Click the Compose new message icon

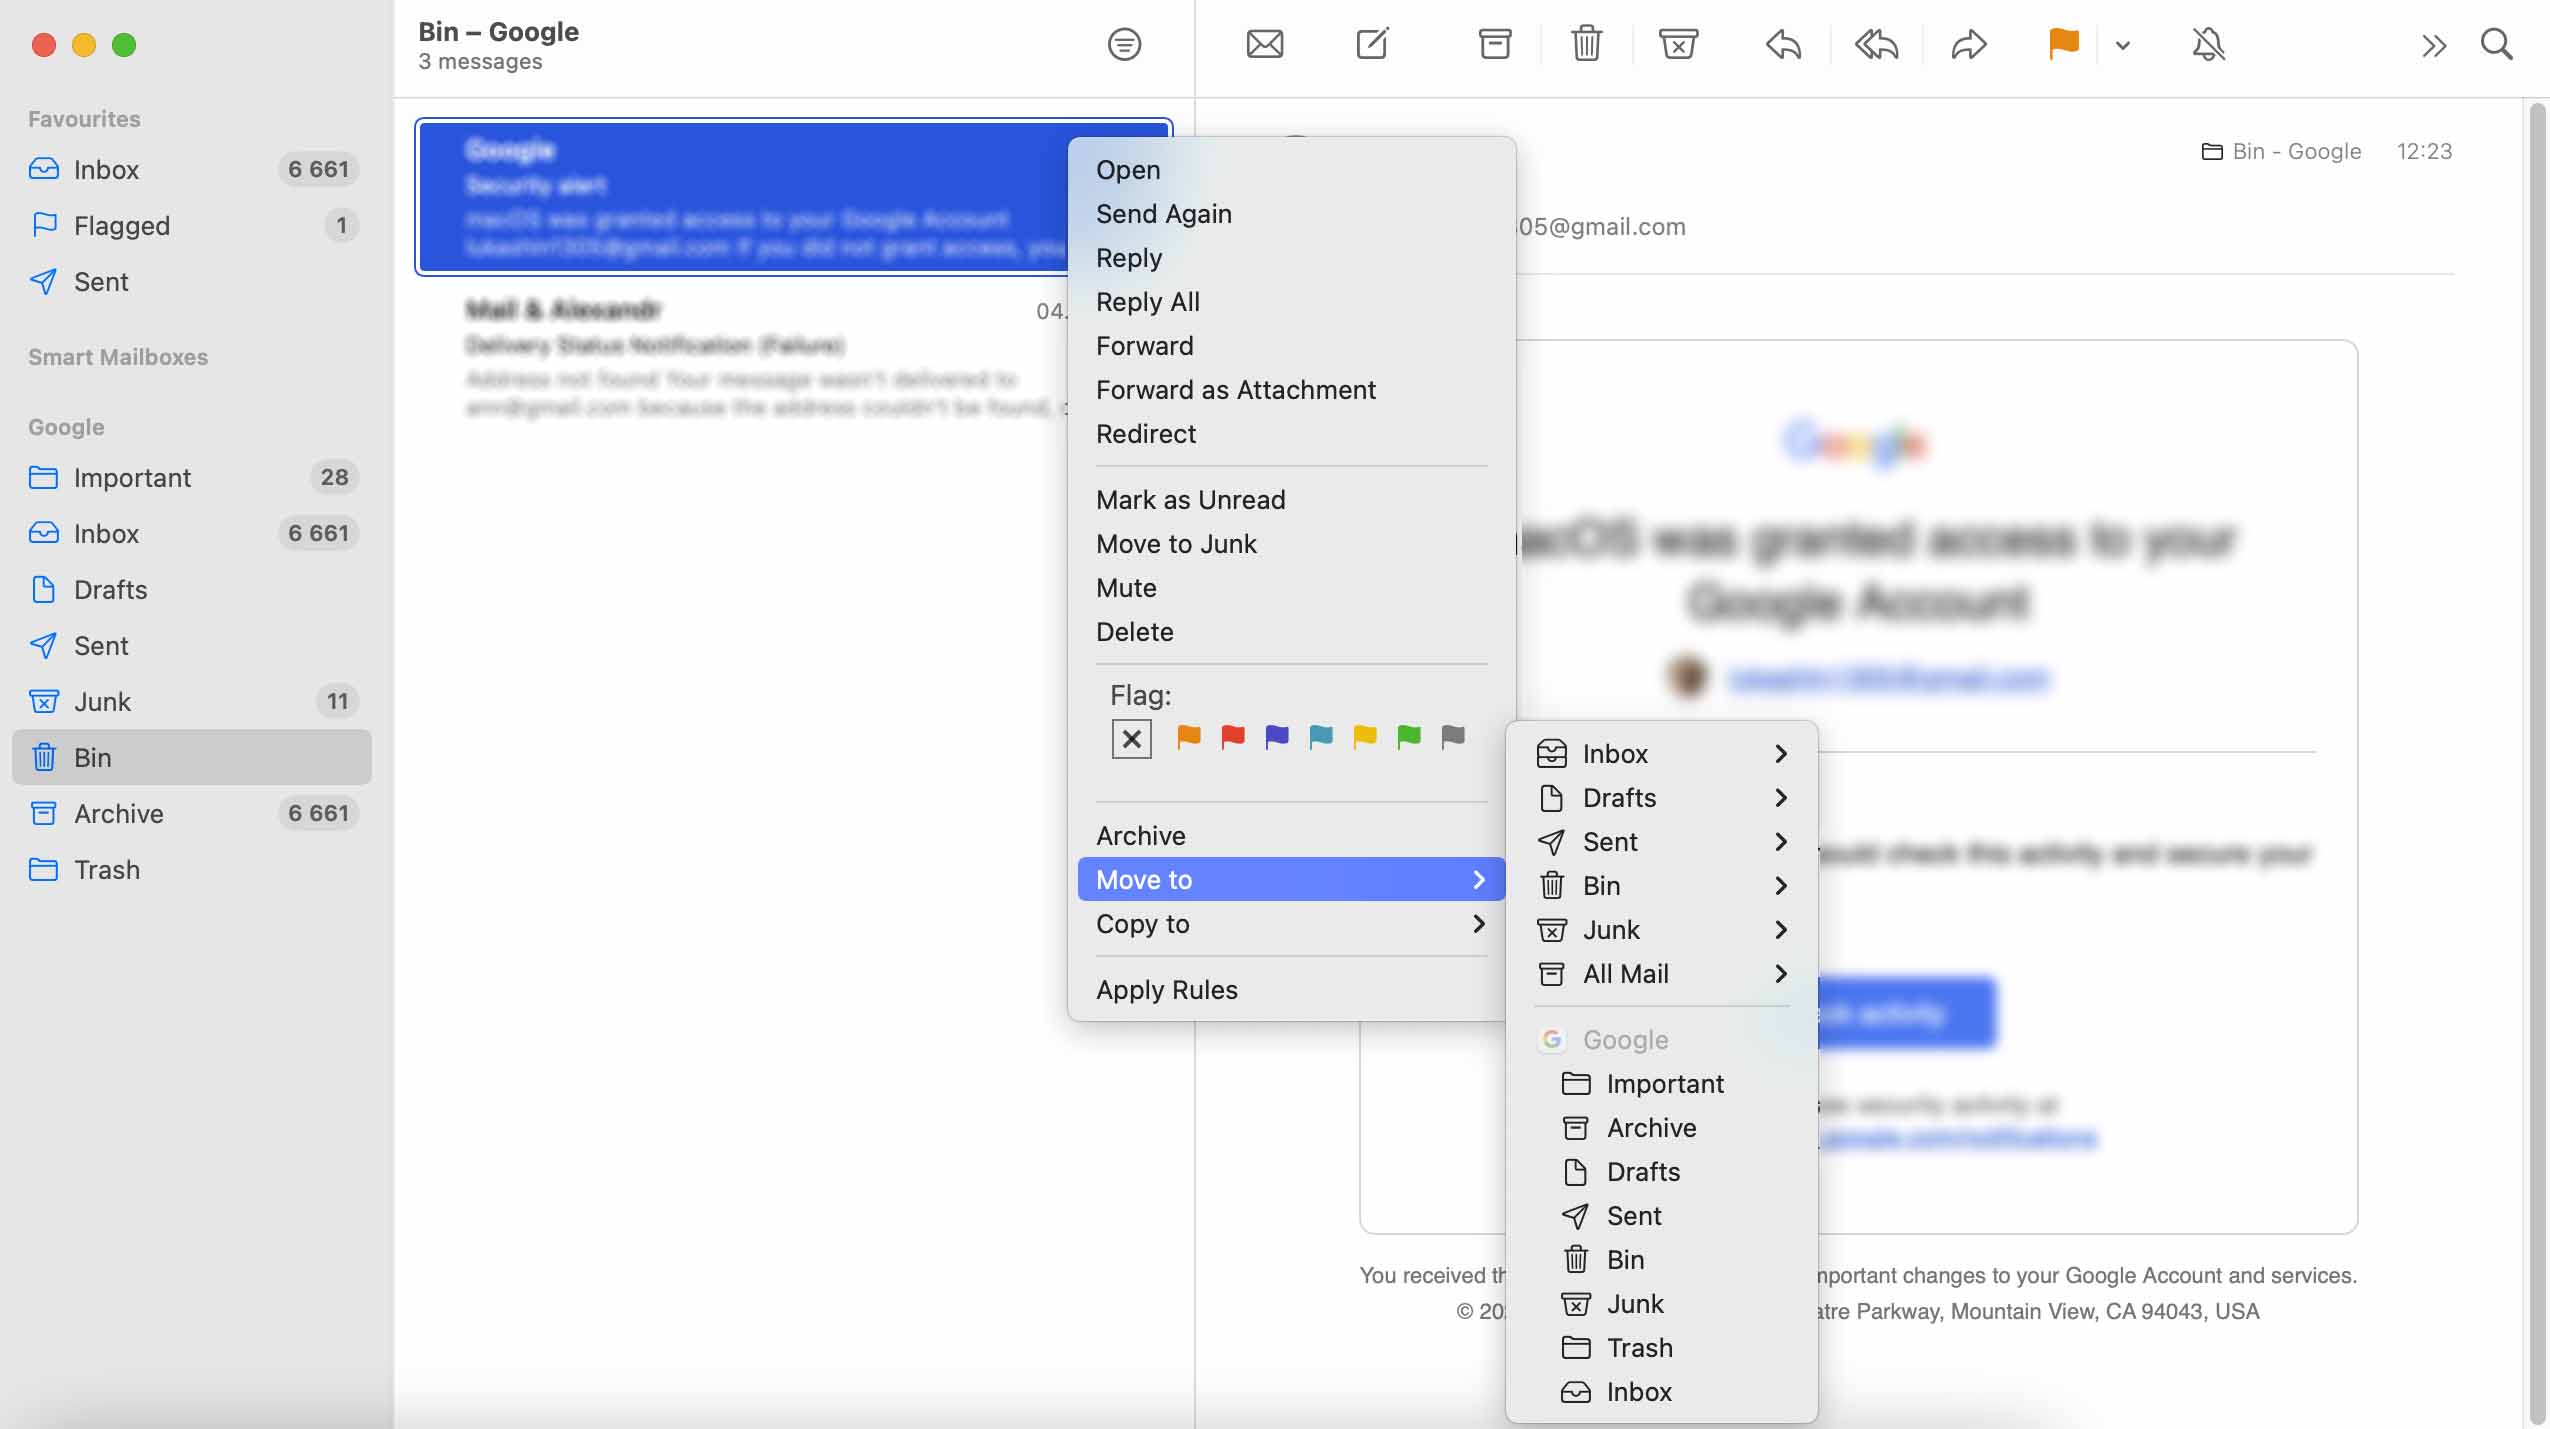tap(1373, 46)
